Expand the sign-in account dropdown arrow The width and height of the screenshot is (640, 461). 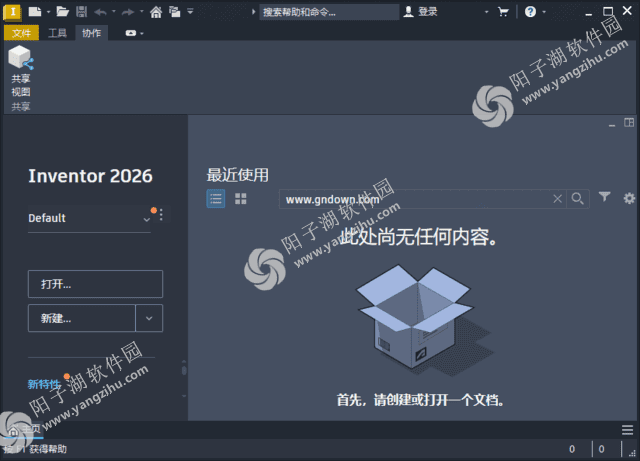click(486, 12)
